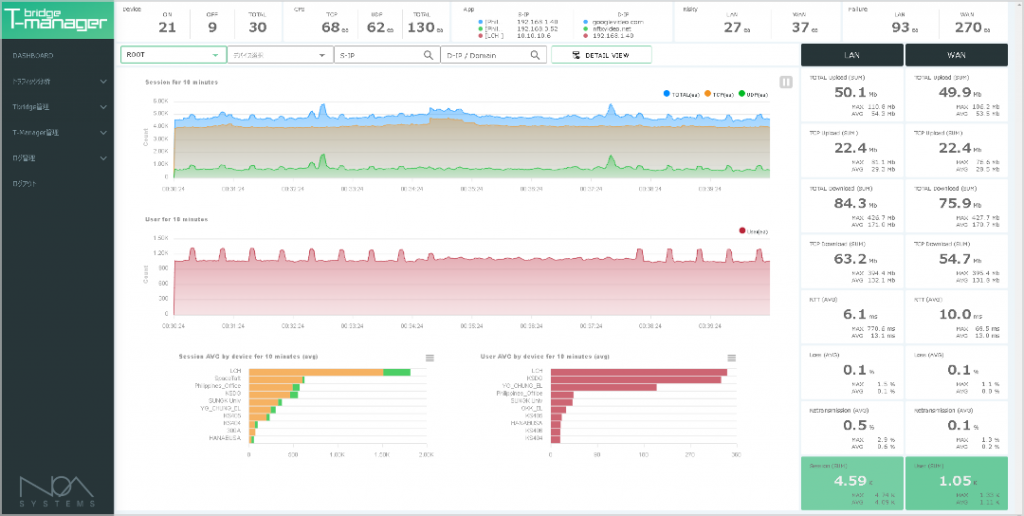Viewport: 1024px width, 516px height.
Task: Click the WAN TOTAL Download 75.9 Mb value
Action: [956, 203]
